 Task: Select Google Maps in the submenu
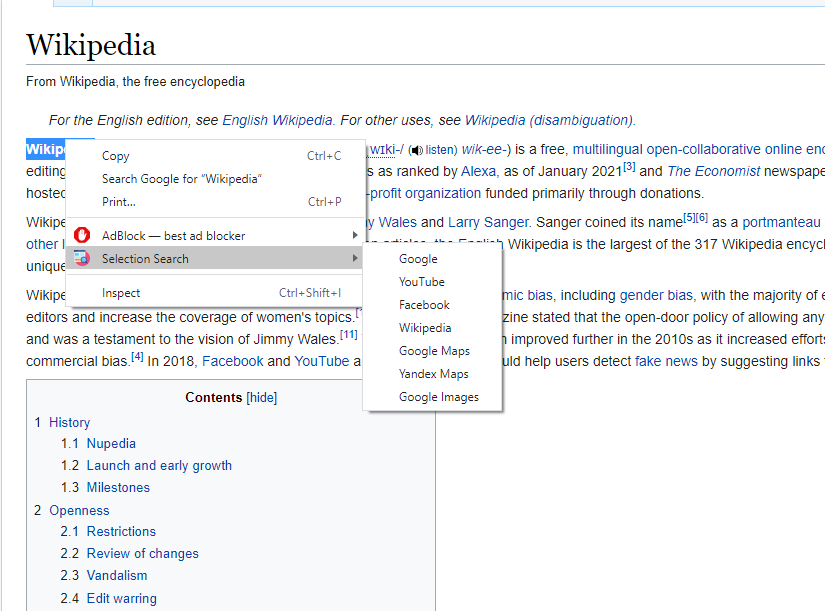click(434, 350)
